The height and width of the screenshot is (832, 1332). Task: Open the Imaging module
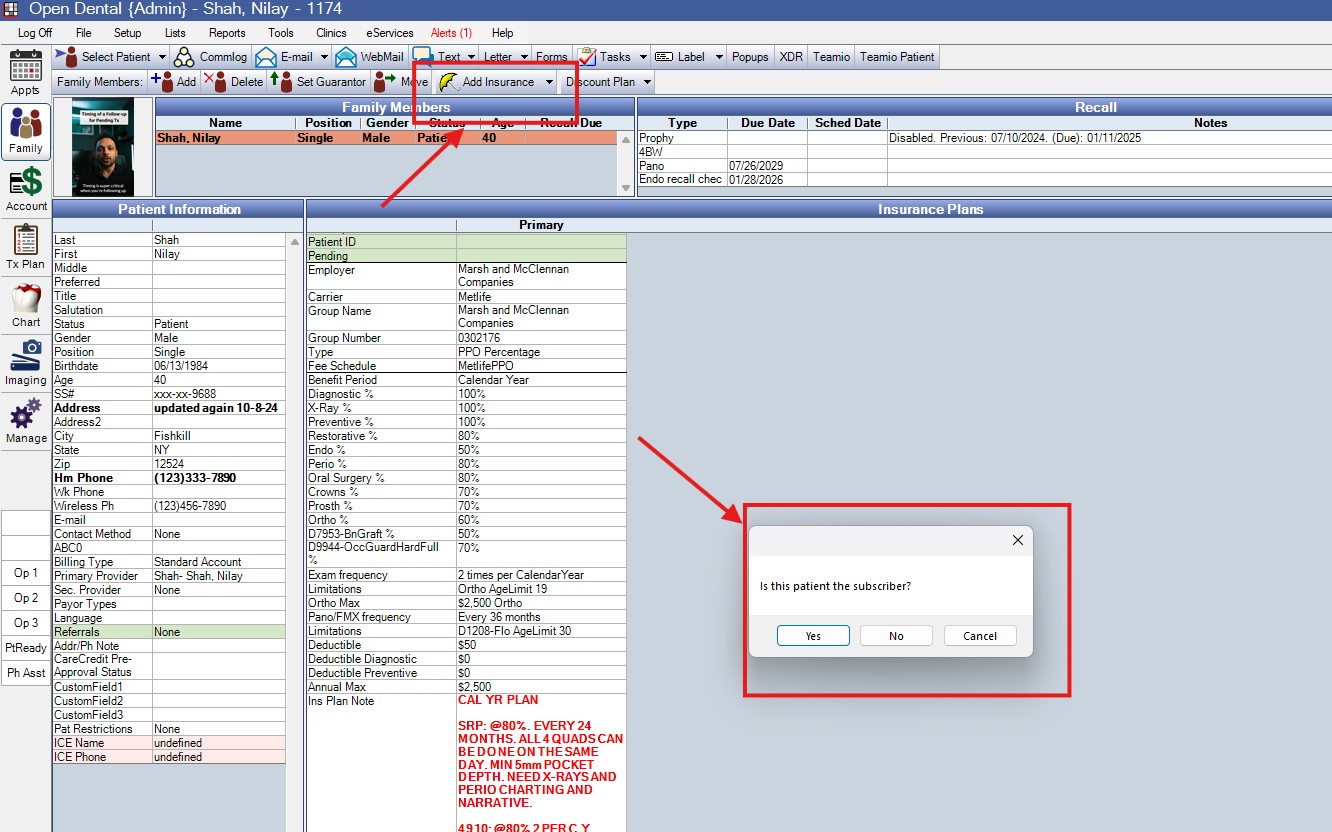pos(25,363)
